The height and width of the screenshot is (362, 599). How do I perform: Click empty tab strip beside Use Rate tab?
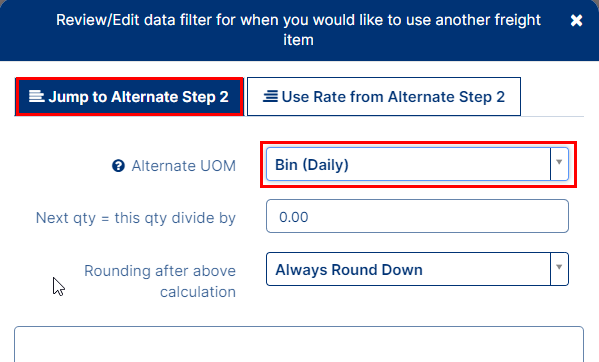pyautogui.click(x=552, y=97)
